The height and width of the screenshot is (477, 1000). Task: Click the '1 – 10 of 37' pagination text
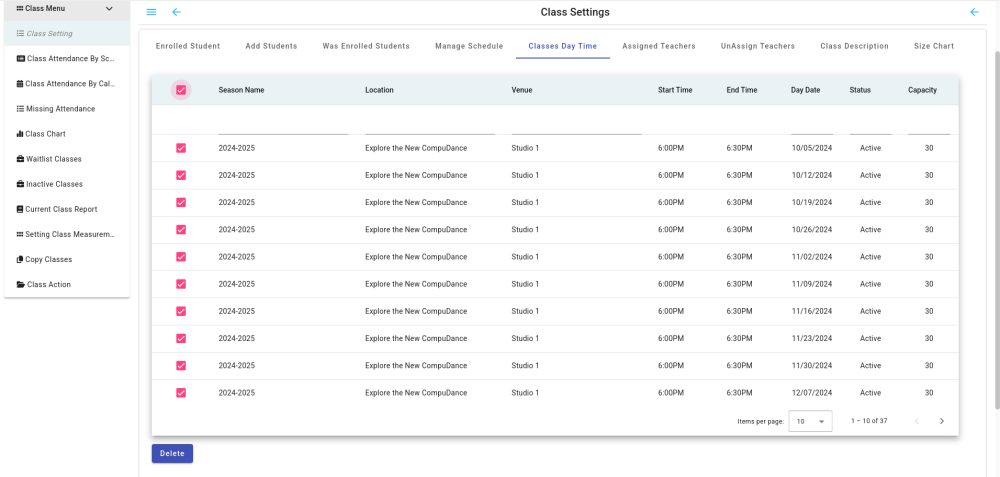click(x=869, y=421)
